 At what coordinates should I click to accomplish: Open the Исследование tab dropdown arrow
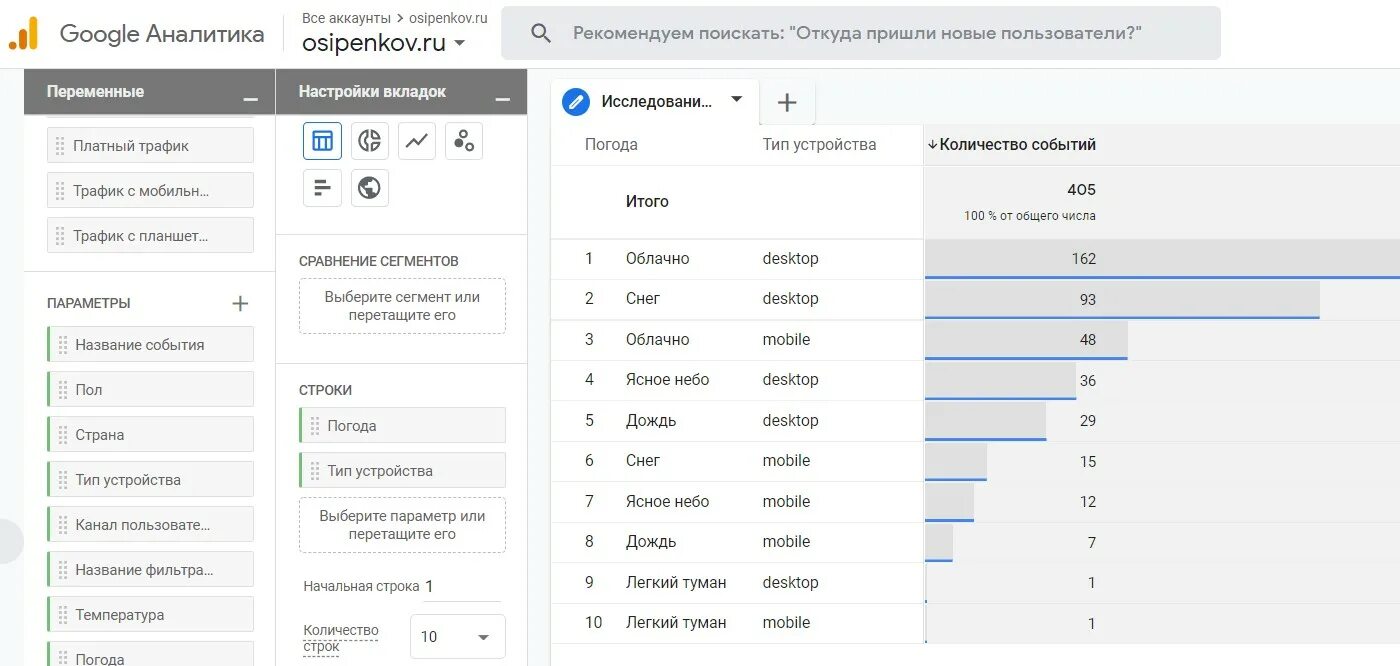pyautogui.click(x=737, y=99)
